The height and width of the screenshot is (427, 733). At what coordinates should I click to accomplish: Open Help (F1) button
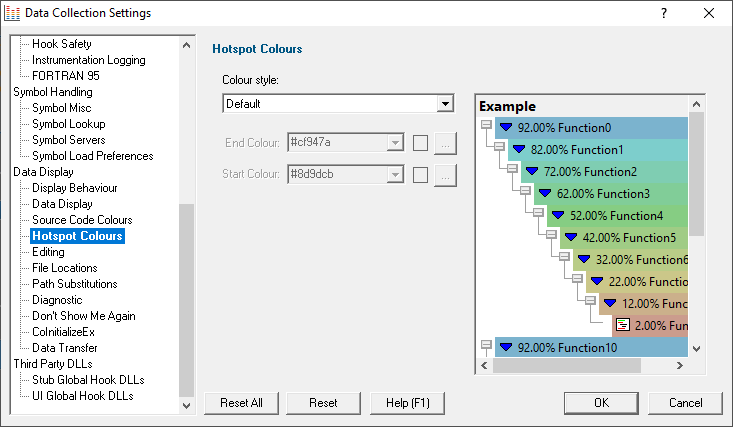coord(408,403)
